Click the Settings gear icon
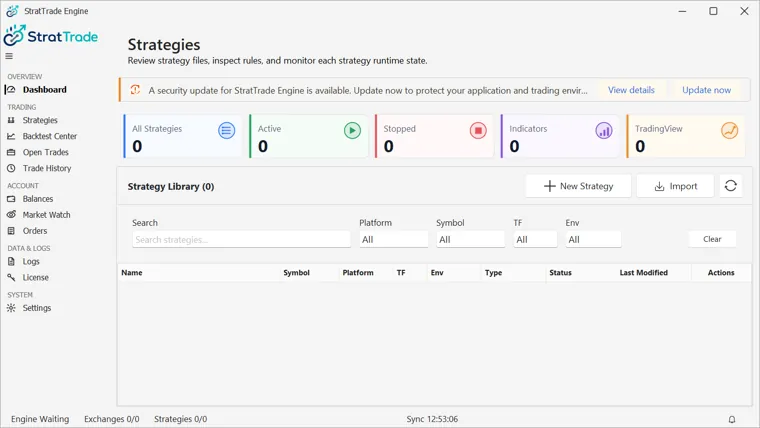 [11, 308]
